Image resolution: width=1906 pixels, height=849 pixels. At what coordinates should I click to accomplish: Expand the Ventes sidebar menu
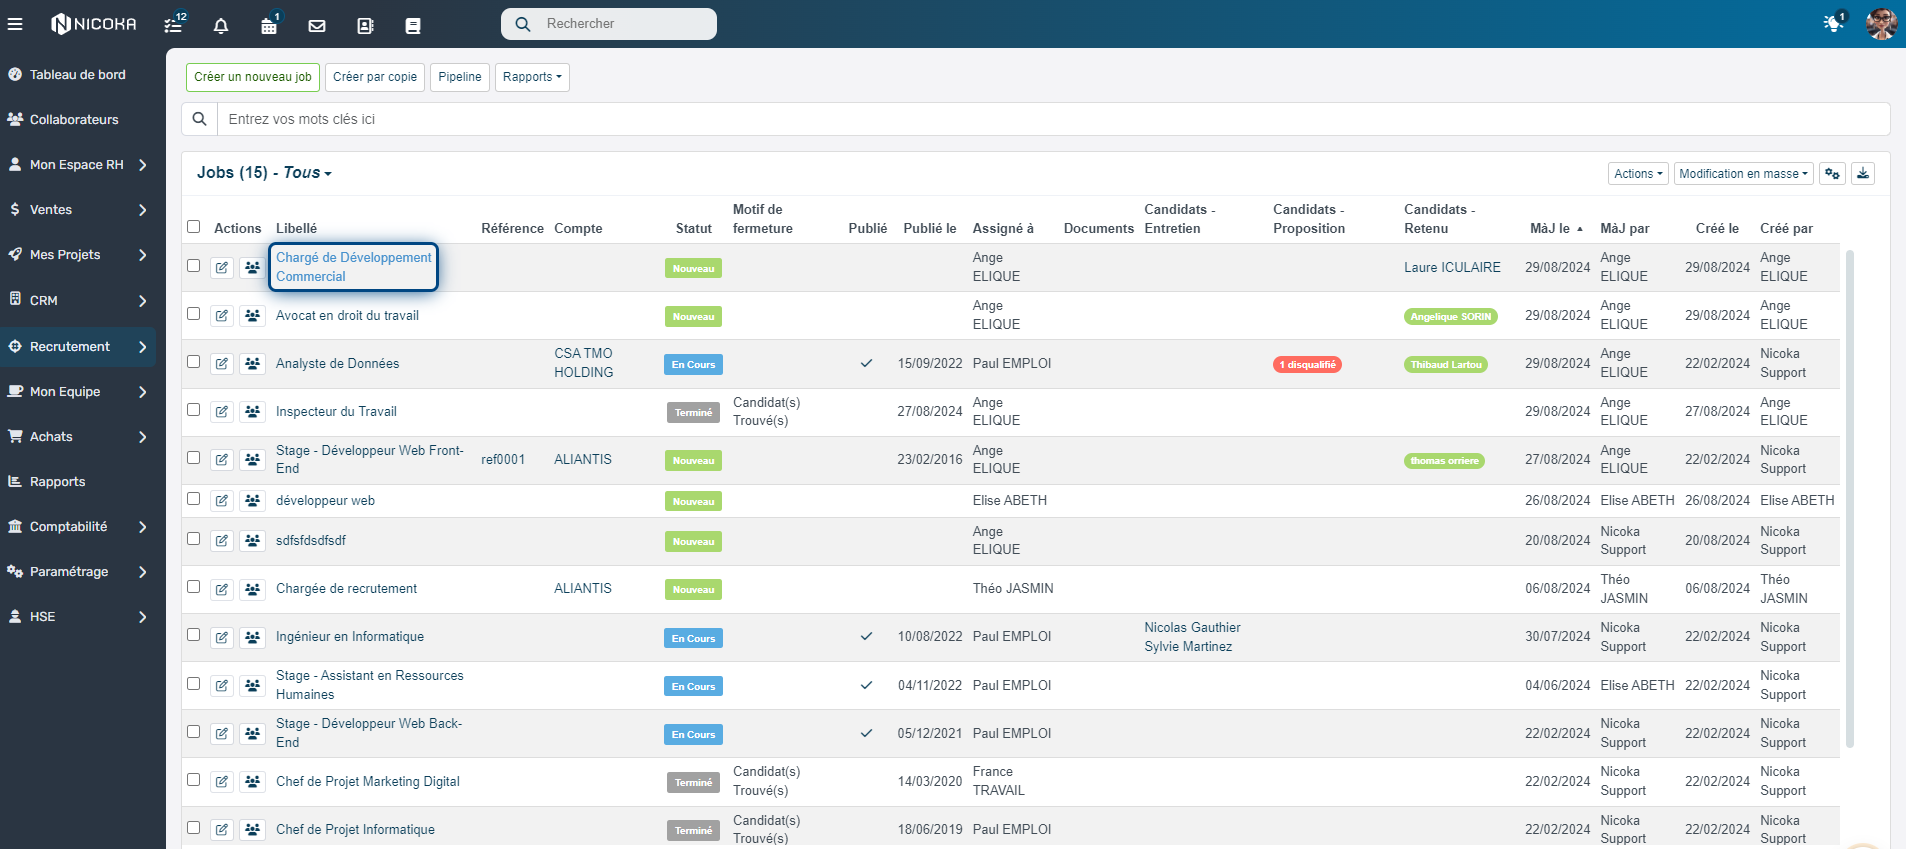78,210
